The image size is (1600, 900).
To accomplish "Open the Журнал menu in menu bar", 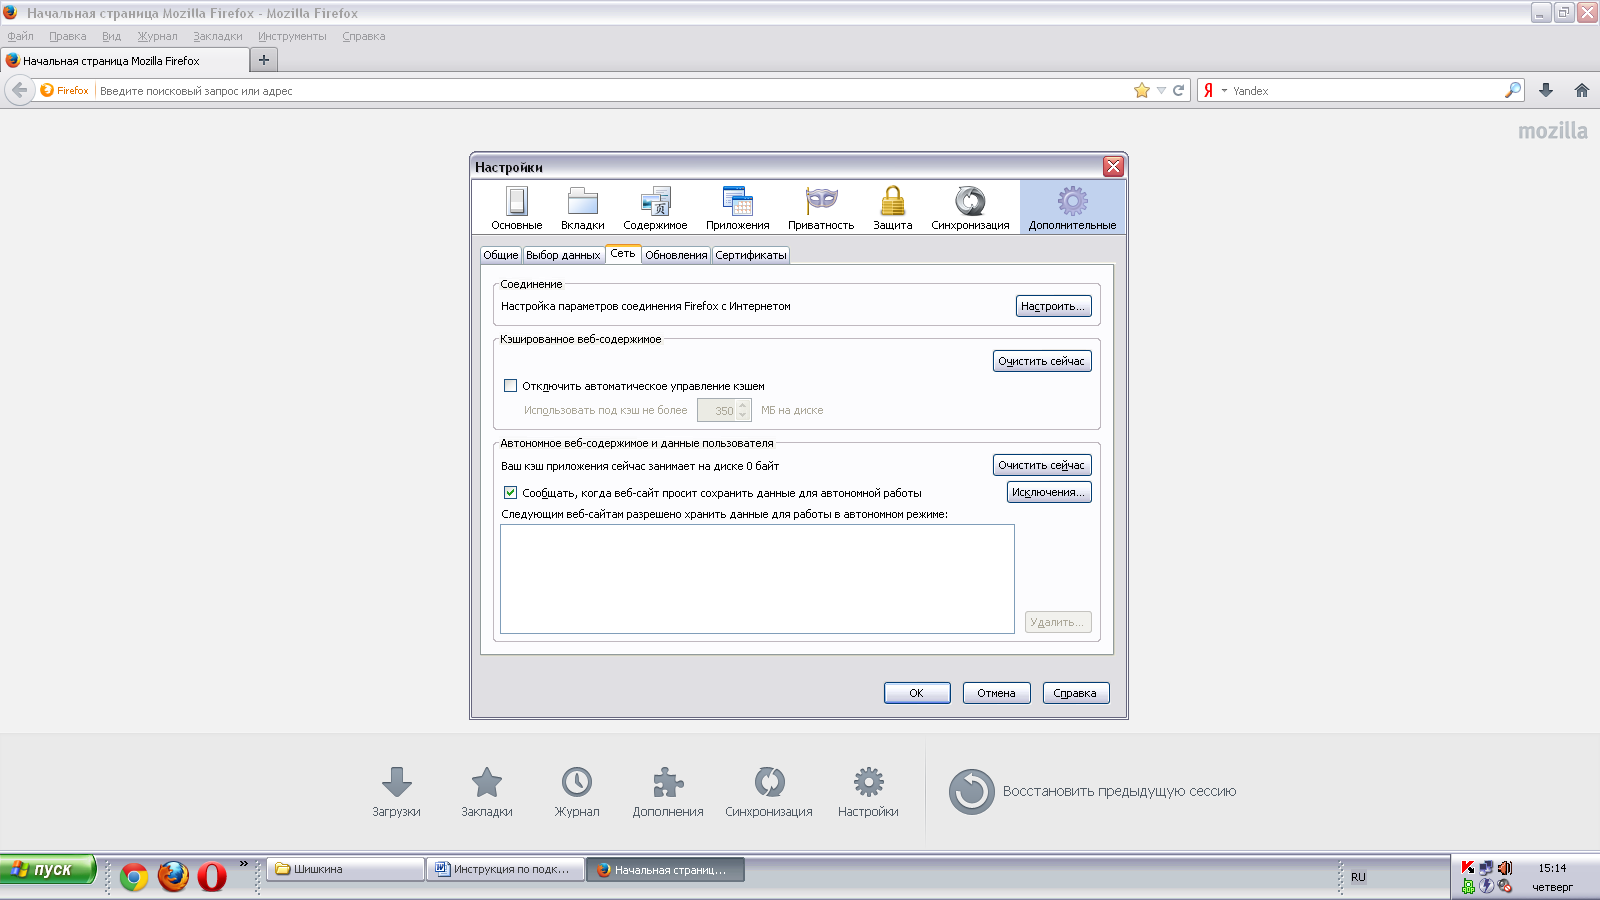I will coord(157,36).
